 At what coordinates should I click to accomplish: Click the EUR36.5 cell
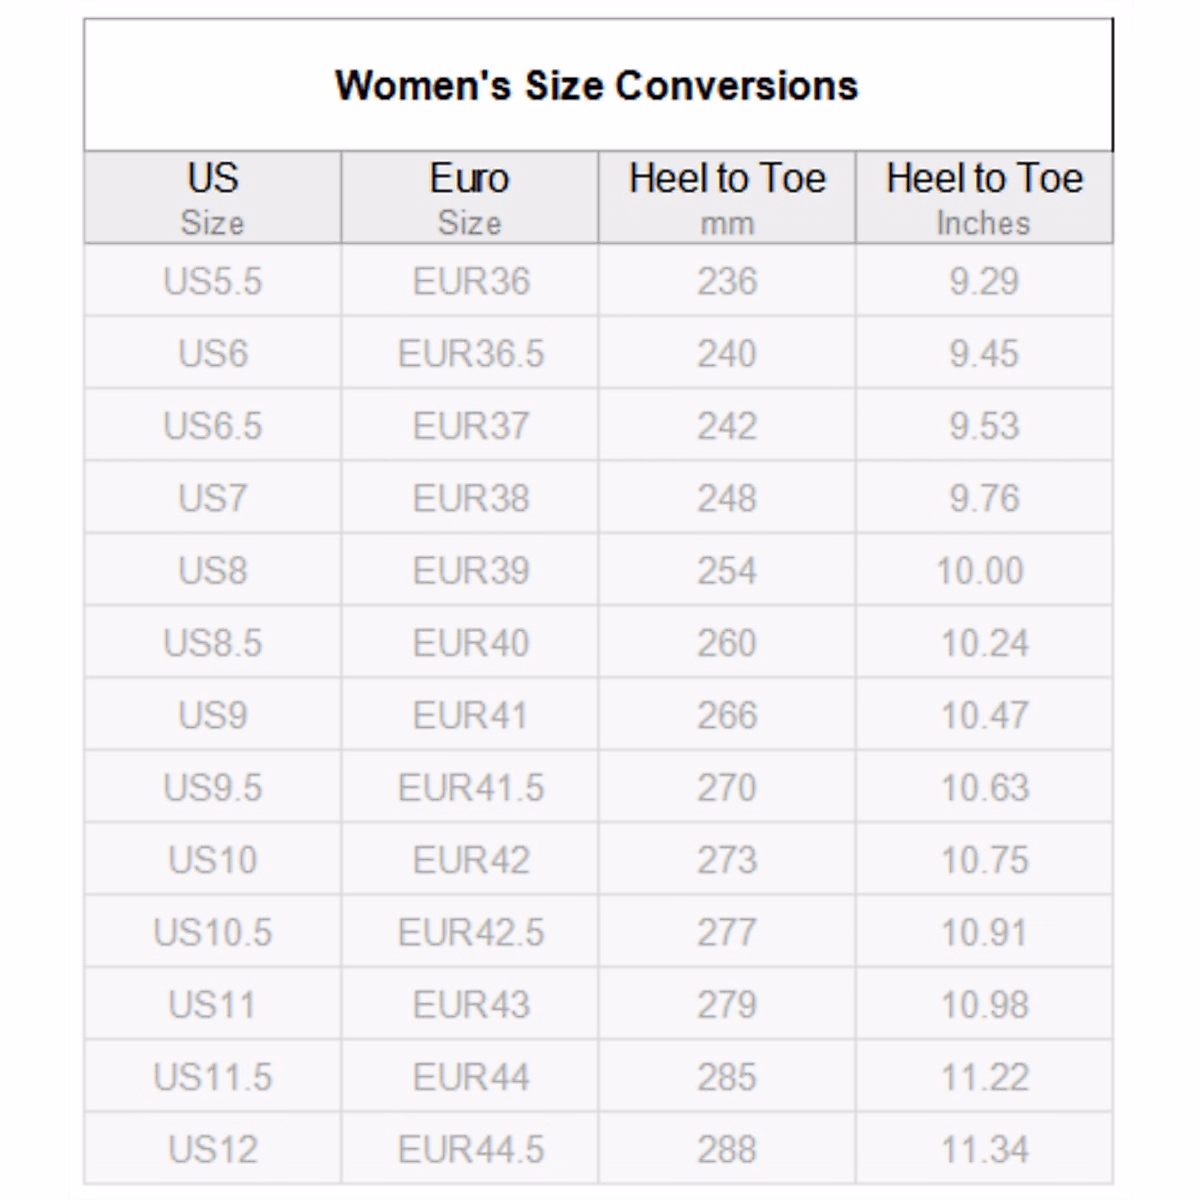pos(470,354)
